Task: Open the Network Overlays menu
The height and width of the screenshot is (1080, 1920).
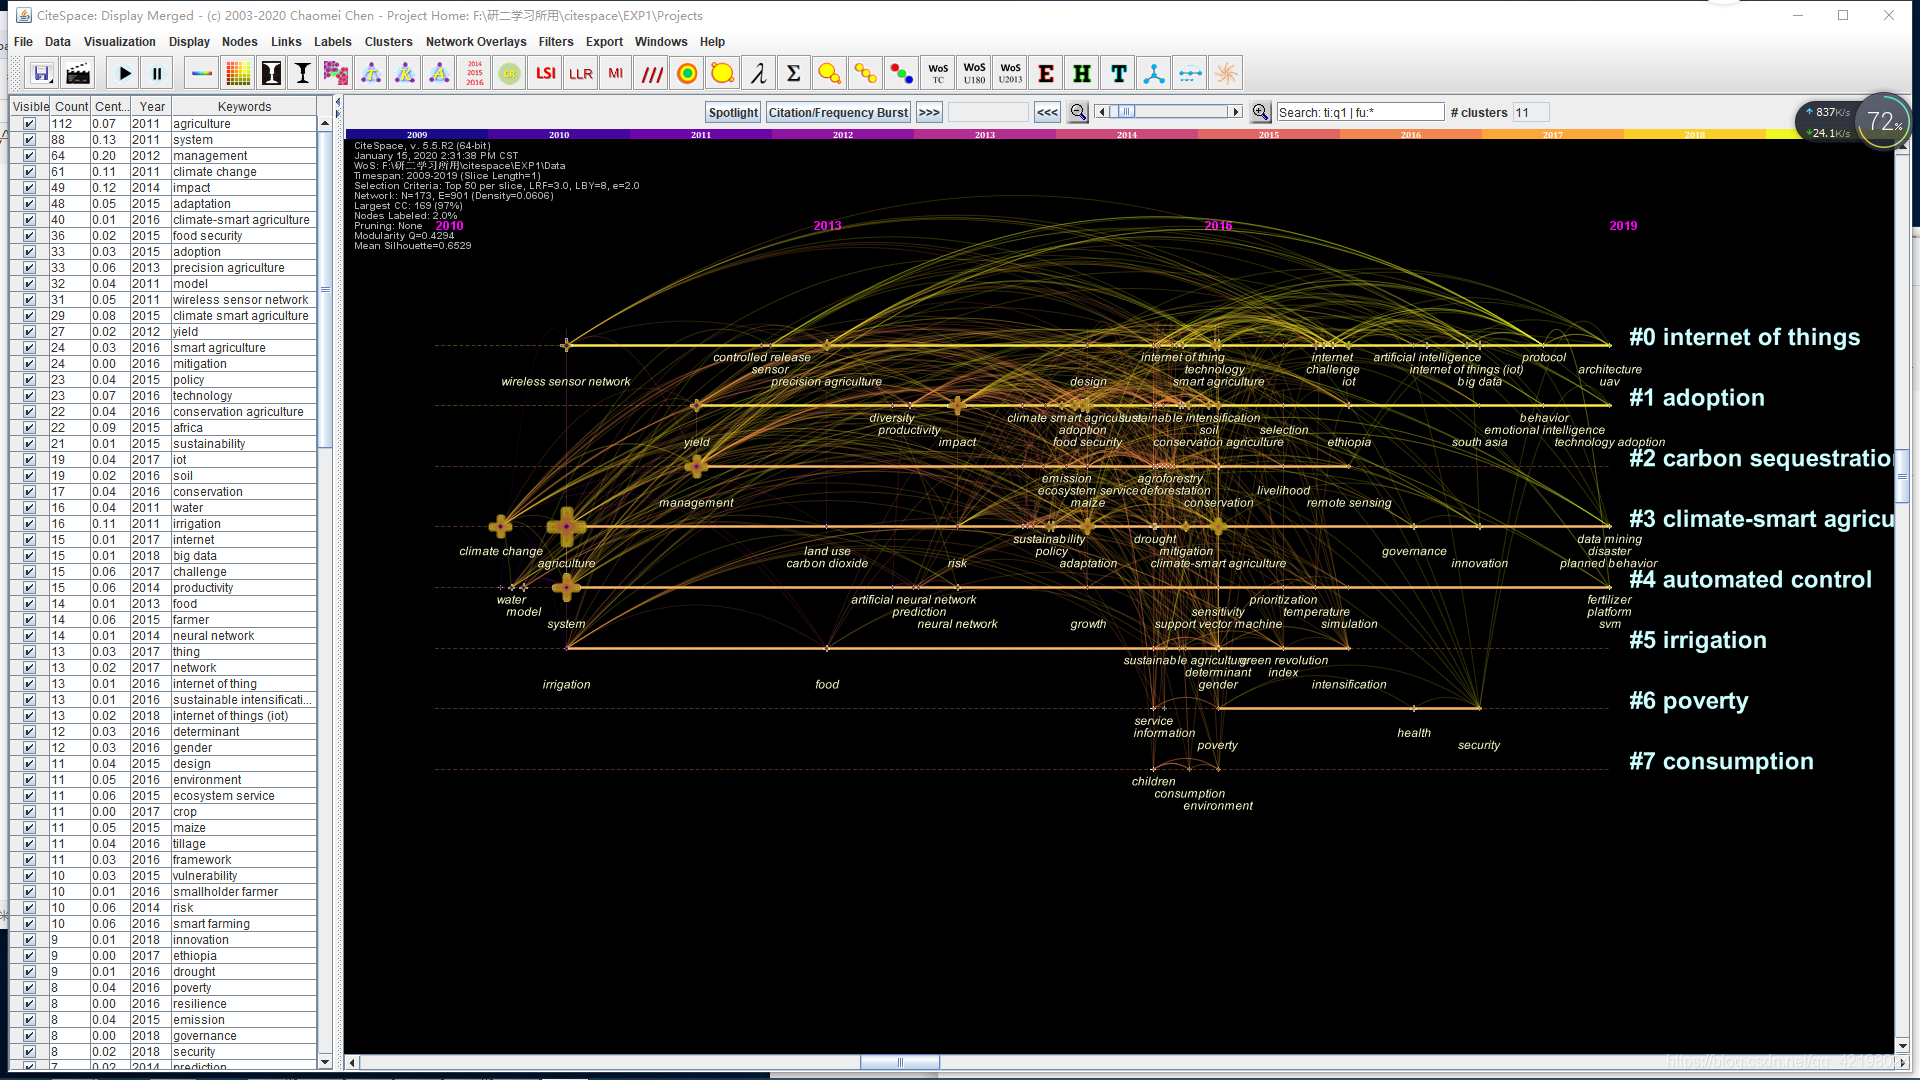Action: tap(475, 42)
